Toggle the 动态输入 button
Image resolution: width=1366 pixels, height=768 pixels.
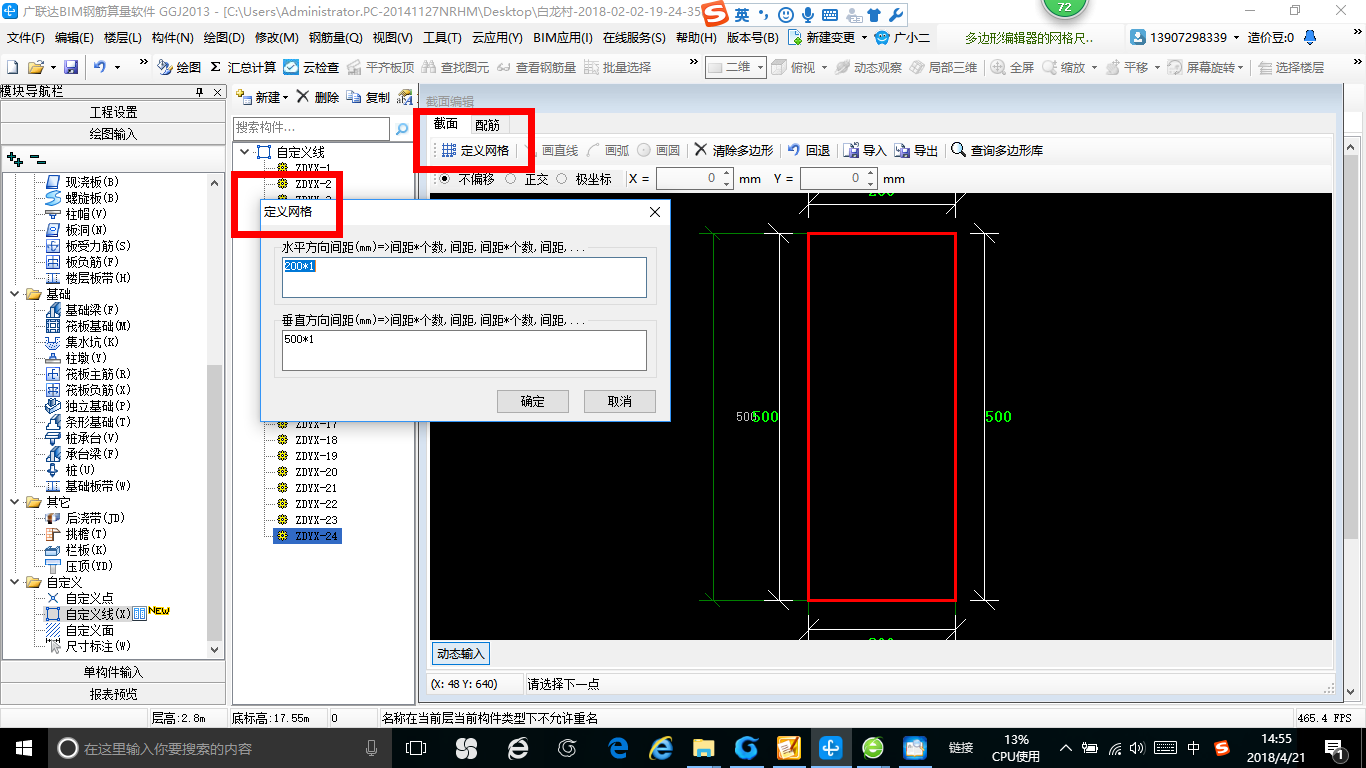tap(460, 654)
